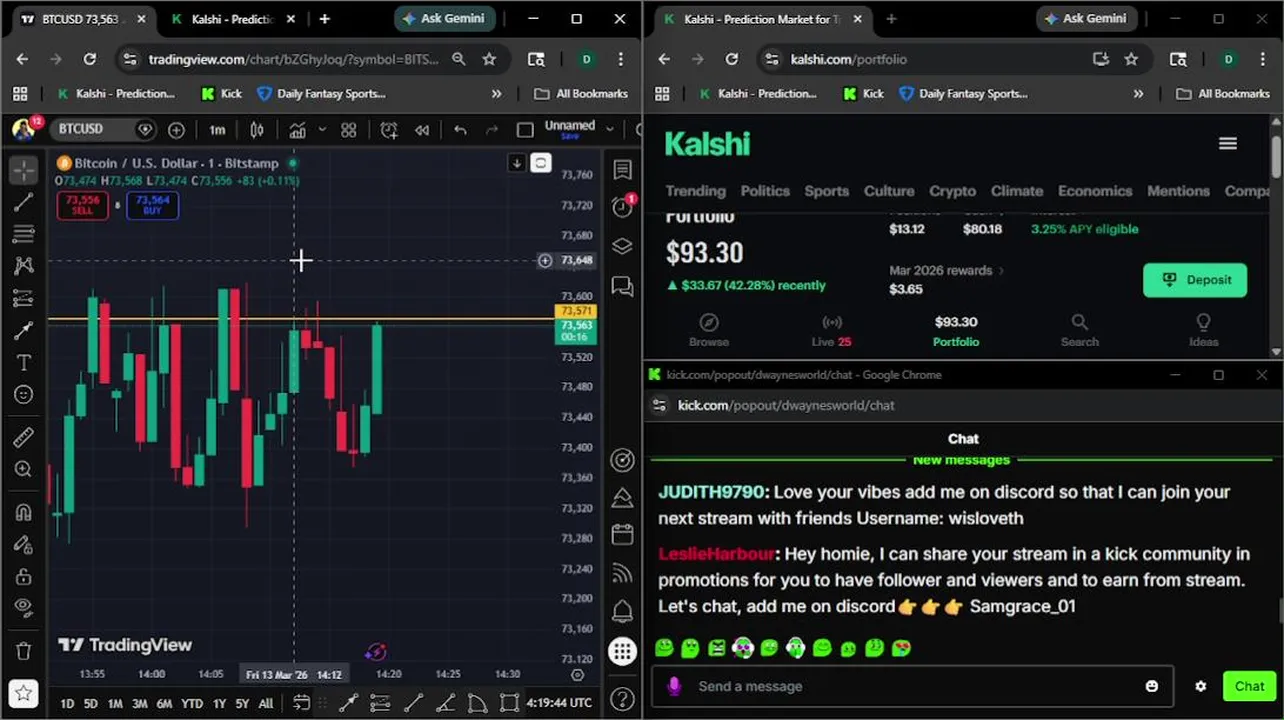Open the notifications bell icon in TradingView
Viewport: 1284px width, 720px height.
click(622, 612)
